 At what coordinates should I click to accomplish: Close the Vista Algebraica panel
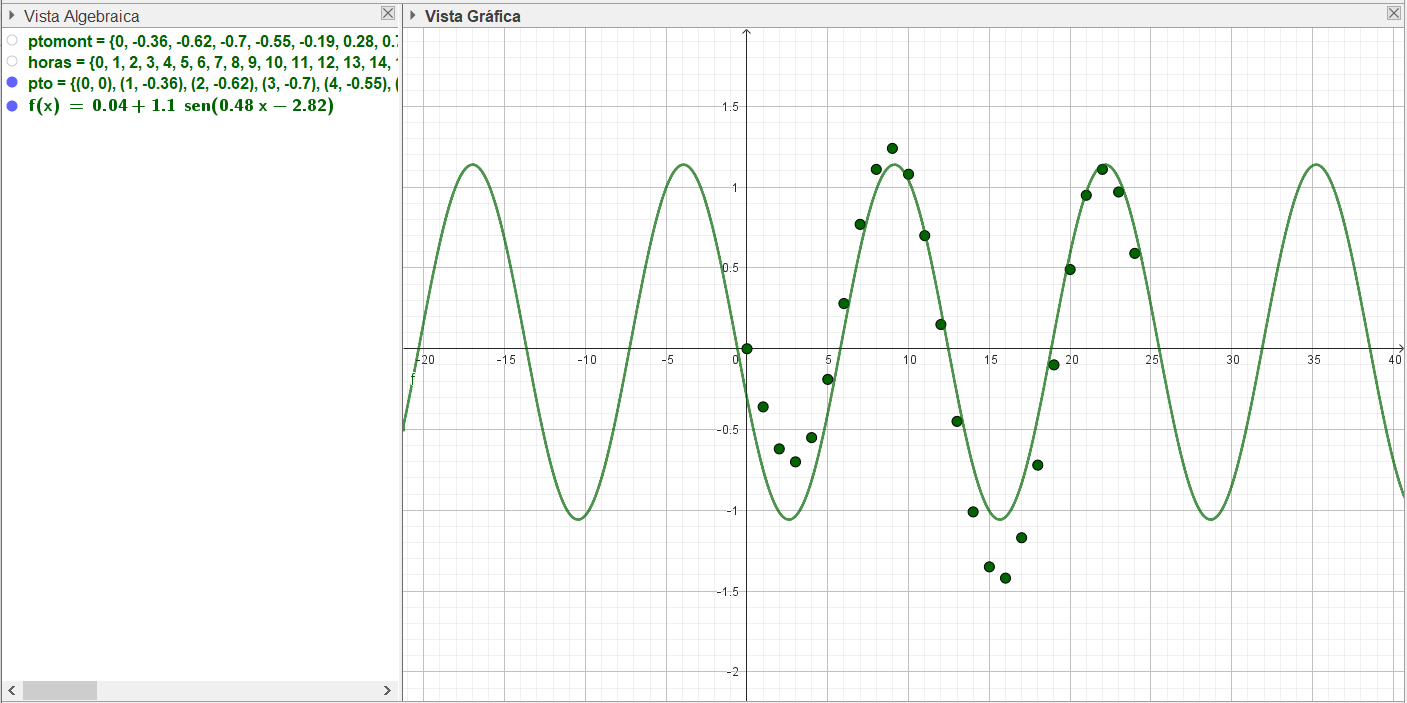coord(388,14)
